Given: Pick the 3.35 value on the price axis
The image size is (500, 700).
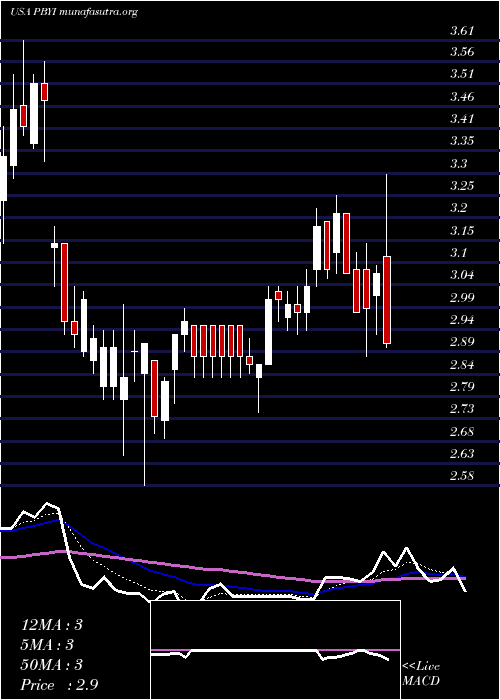Looking at the screenshot, I should click(x=462, y=141).
